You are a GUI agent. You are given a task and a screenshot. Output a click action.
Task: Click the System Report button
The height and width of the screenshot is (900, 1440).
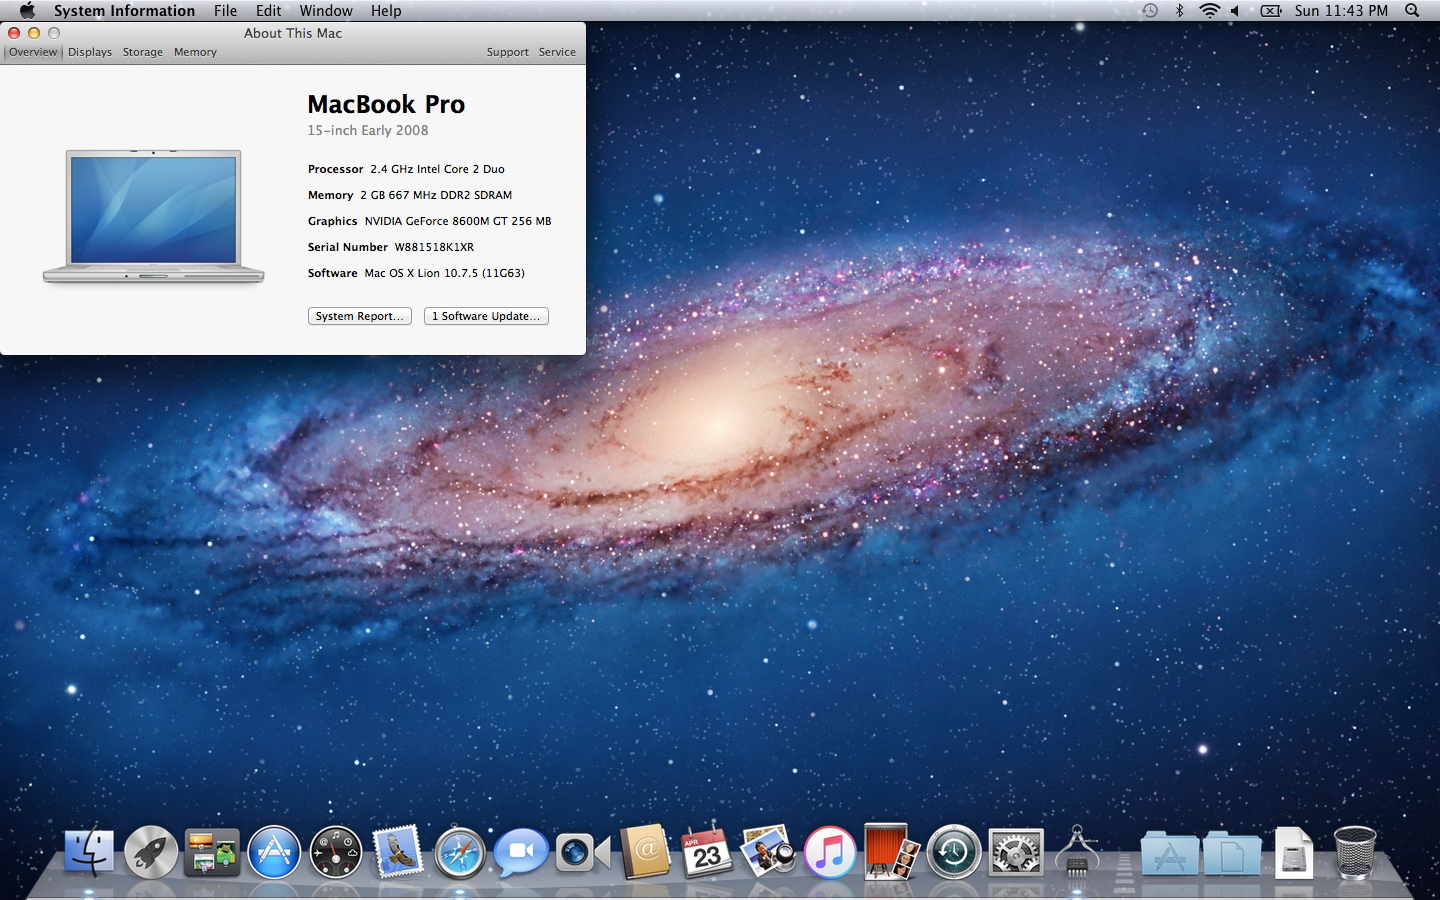(x=359, y=316)
